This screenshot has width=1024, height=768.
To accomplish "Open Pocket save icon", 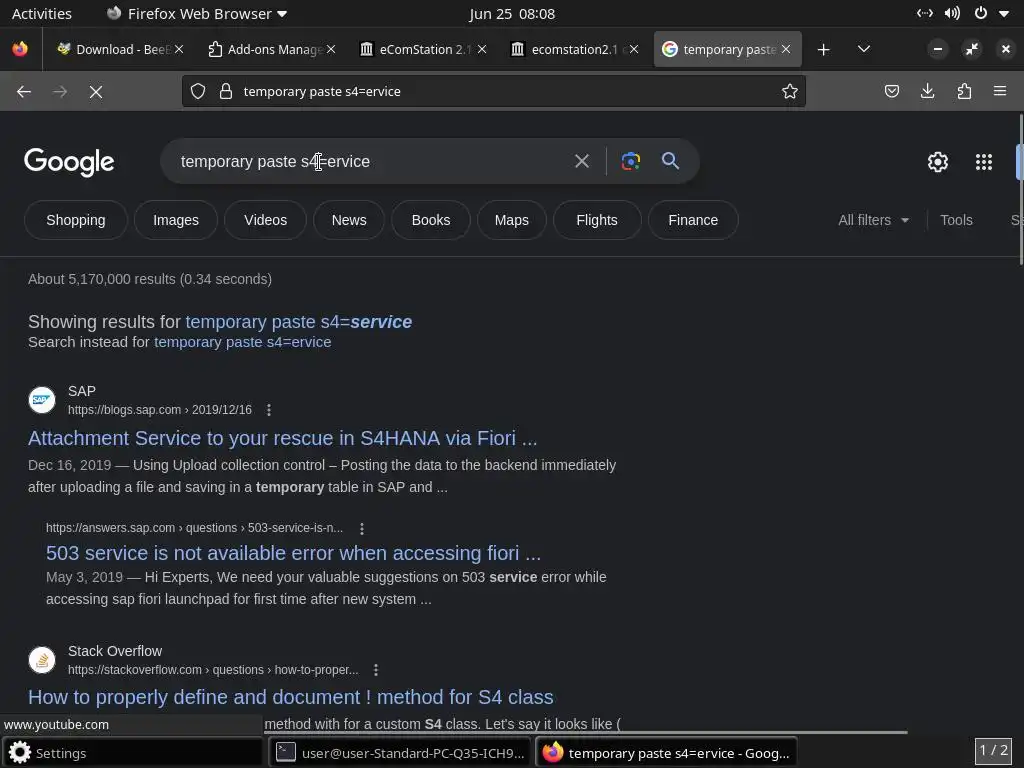I will [x=891, y=91].
